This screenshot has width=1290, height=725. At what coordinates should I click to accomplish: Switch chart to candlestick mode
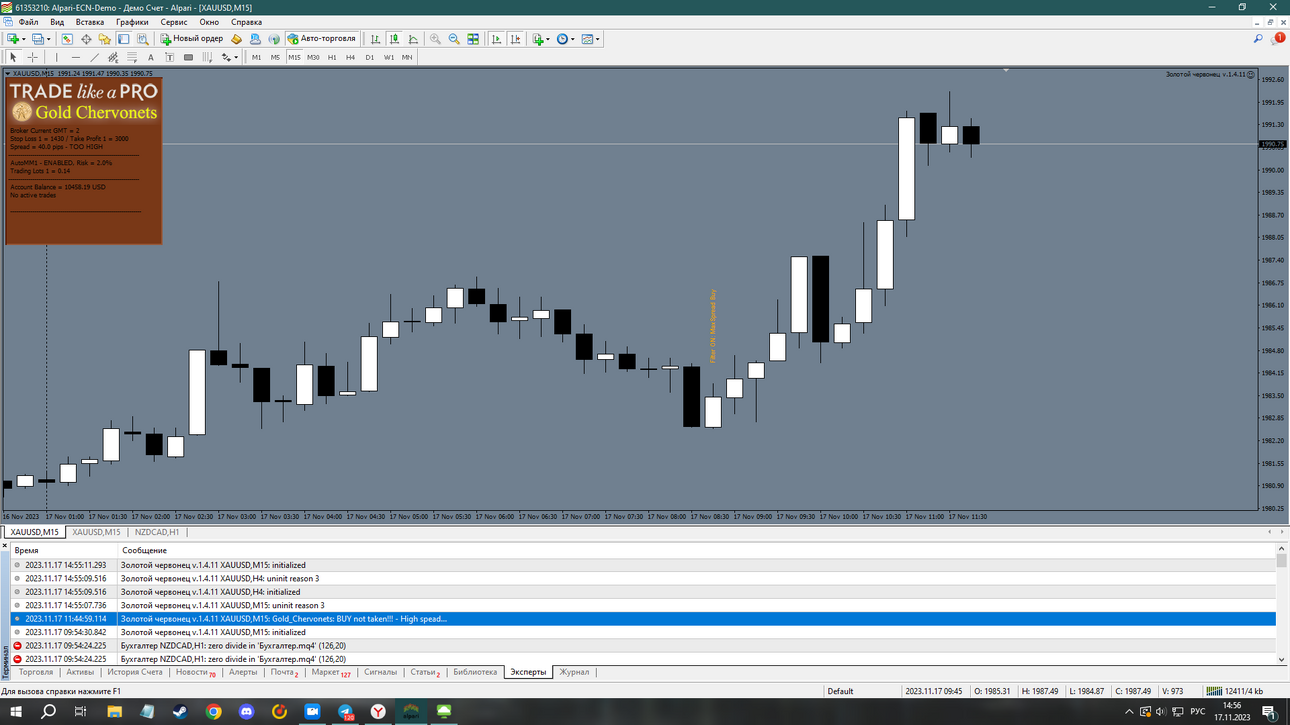point(394,39)
